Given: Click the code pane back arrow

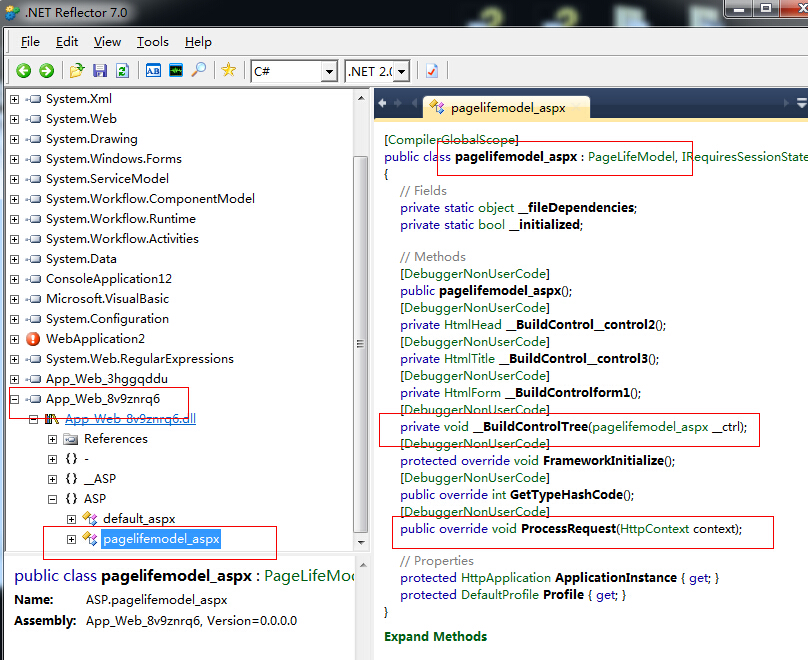Looking at the screenshot, I should 382,103.
